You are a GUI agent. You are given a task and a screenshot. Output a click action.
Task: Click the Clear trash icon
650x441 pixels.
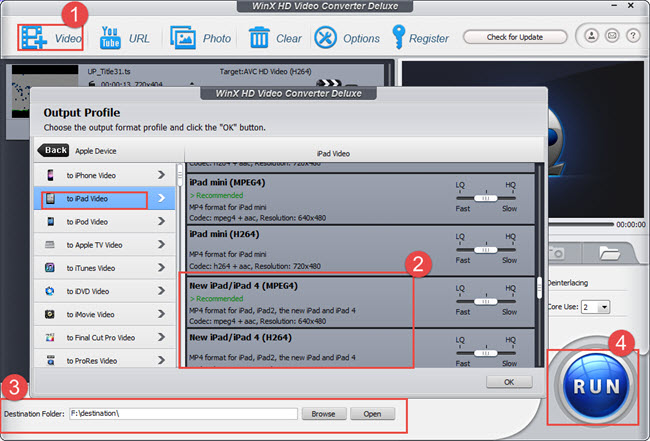[259, 38]
